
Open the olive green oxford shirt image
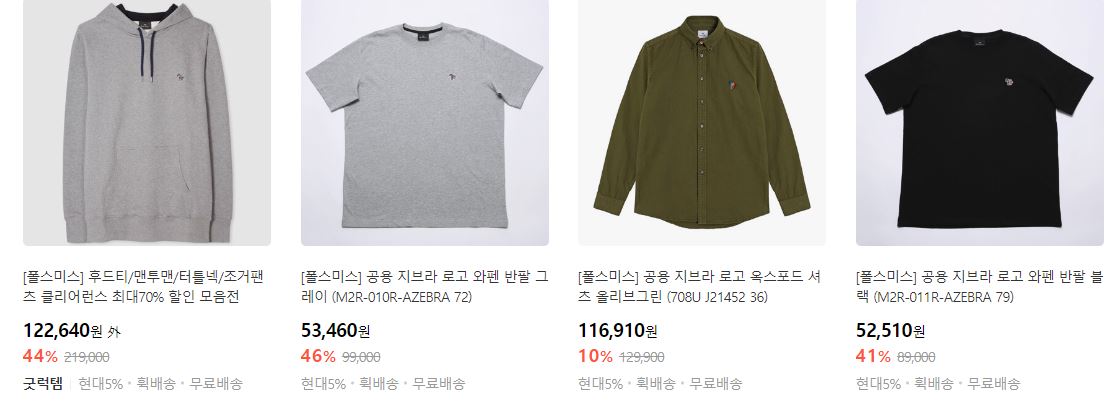coord(702,123)
